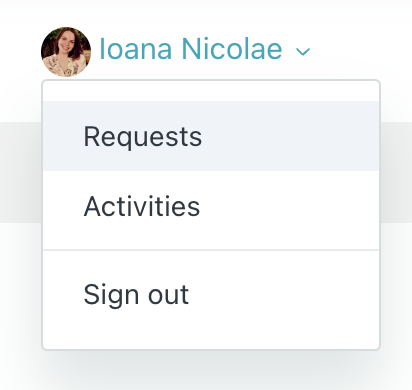Screen dimensions: 412x390
Task: Toggle the down-chevron beside Ioana Nicolae
Action: 303,52
